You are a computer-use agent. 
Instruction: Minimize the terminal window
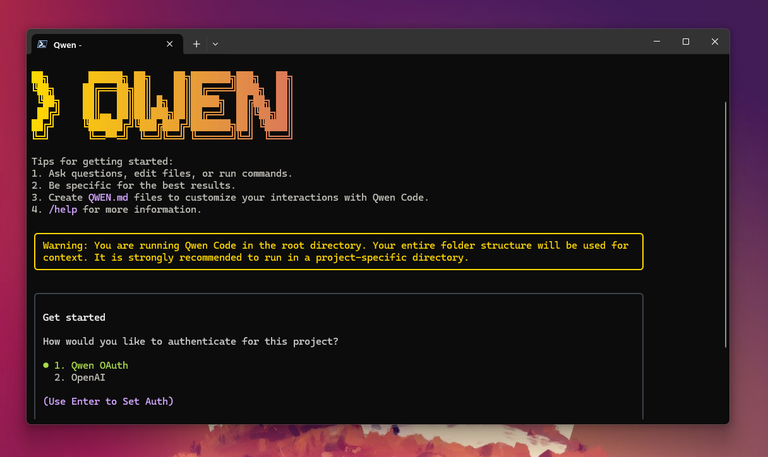(x=657, y=42)
